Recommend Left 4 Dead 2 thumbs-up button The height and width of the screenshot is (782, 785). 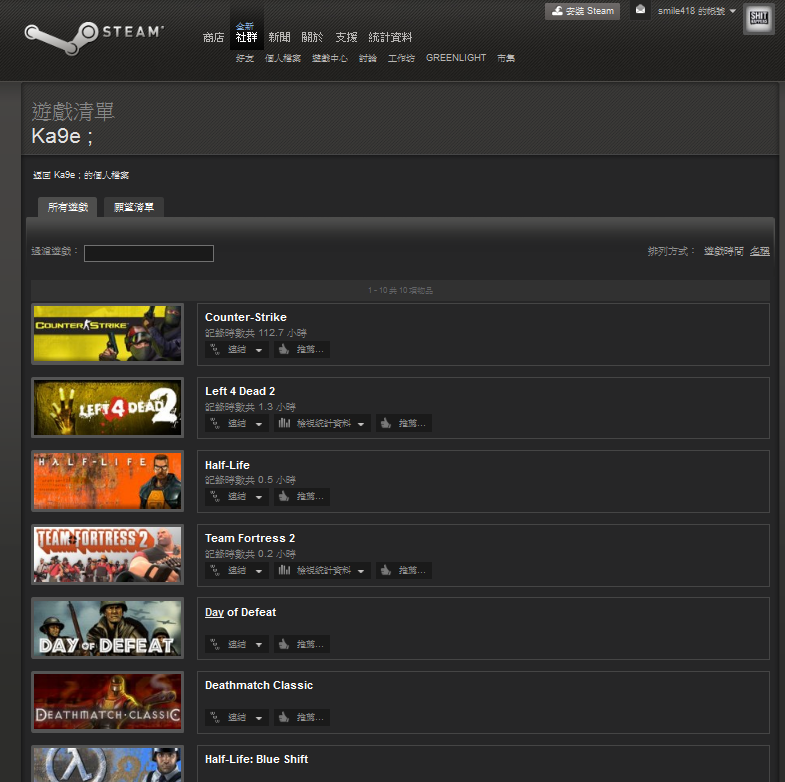click(x=404, y=424)
